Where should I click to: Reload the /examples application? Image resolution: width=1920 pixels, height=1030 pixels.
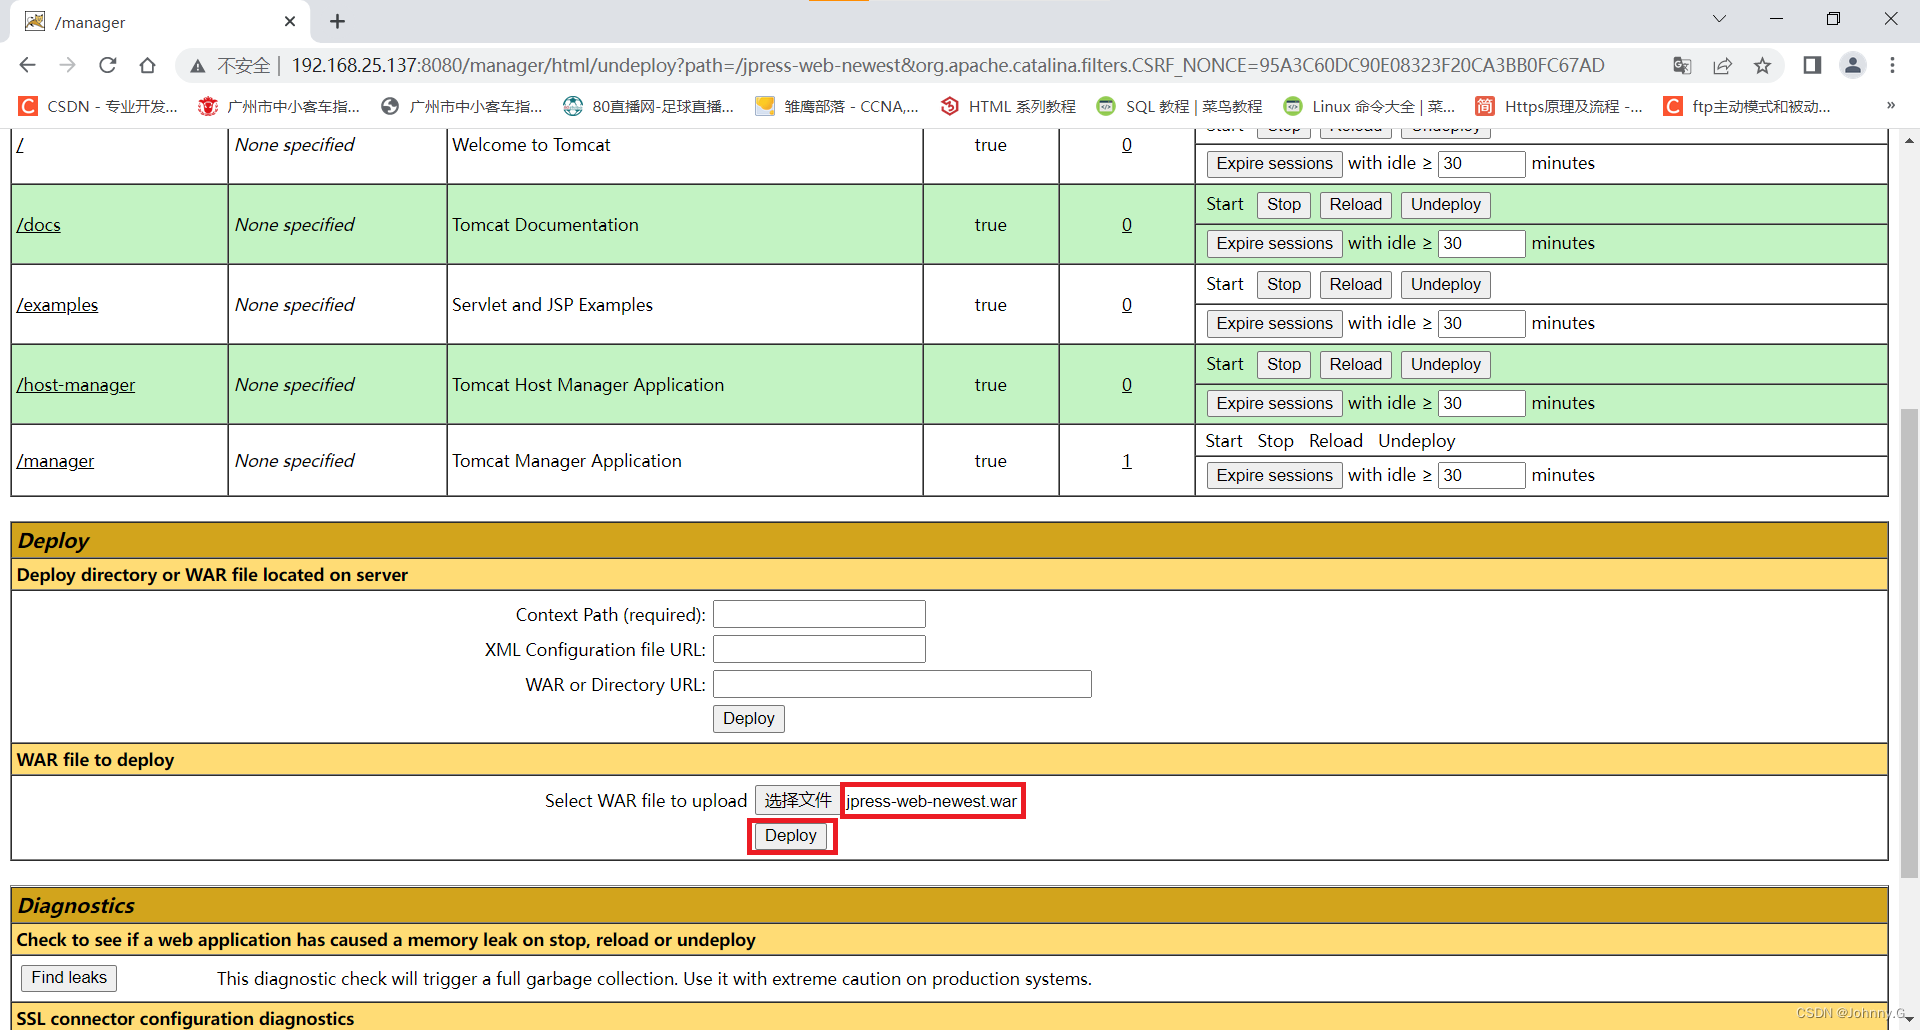coord(1355,284)
